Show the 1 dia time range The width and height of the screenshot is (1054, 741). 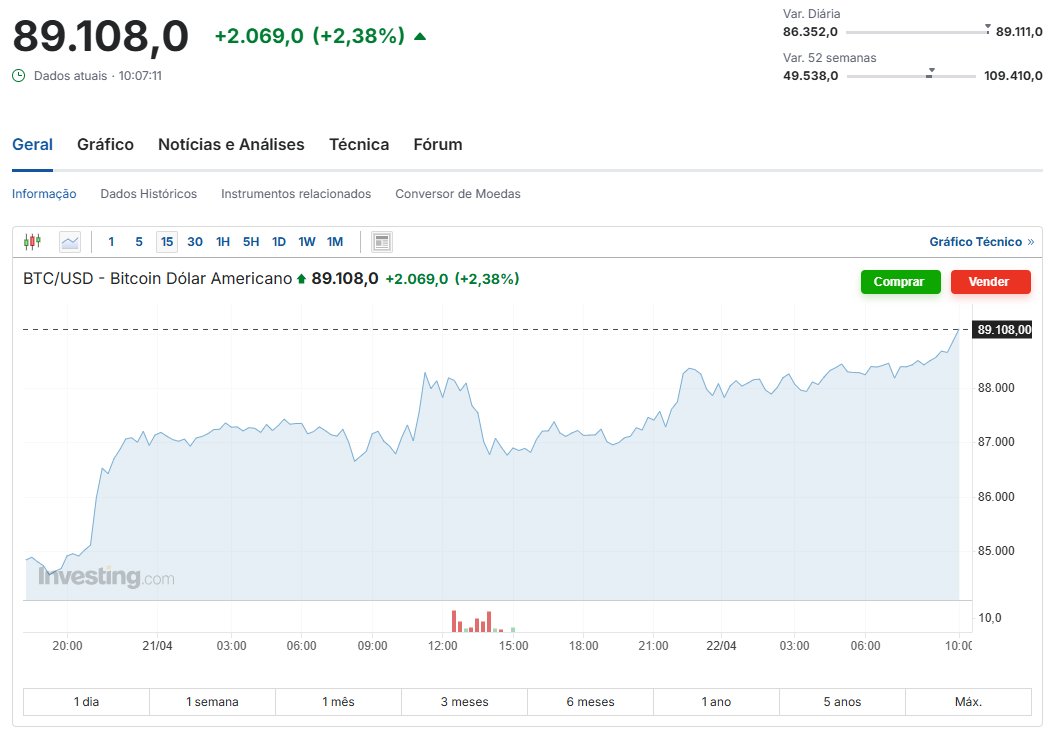click(x=86, y=701)
